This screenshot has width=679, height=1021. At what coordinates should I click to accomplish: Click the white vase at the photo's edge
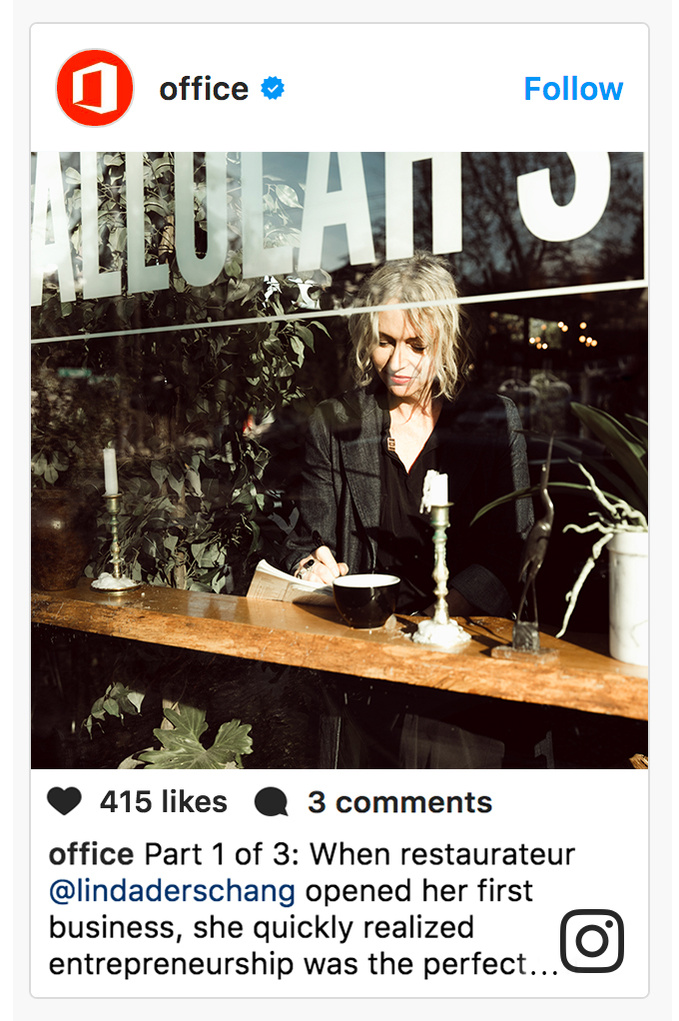click(x=628, y=598)
